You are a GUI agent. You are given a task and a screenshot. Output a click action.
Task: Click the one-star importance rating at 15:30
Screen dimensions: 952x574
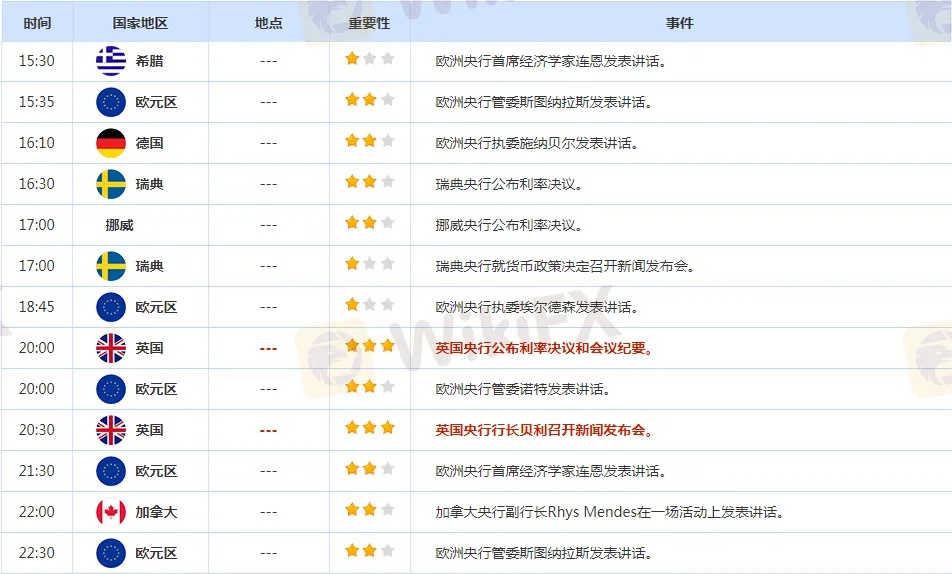pos(370,59)
